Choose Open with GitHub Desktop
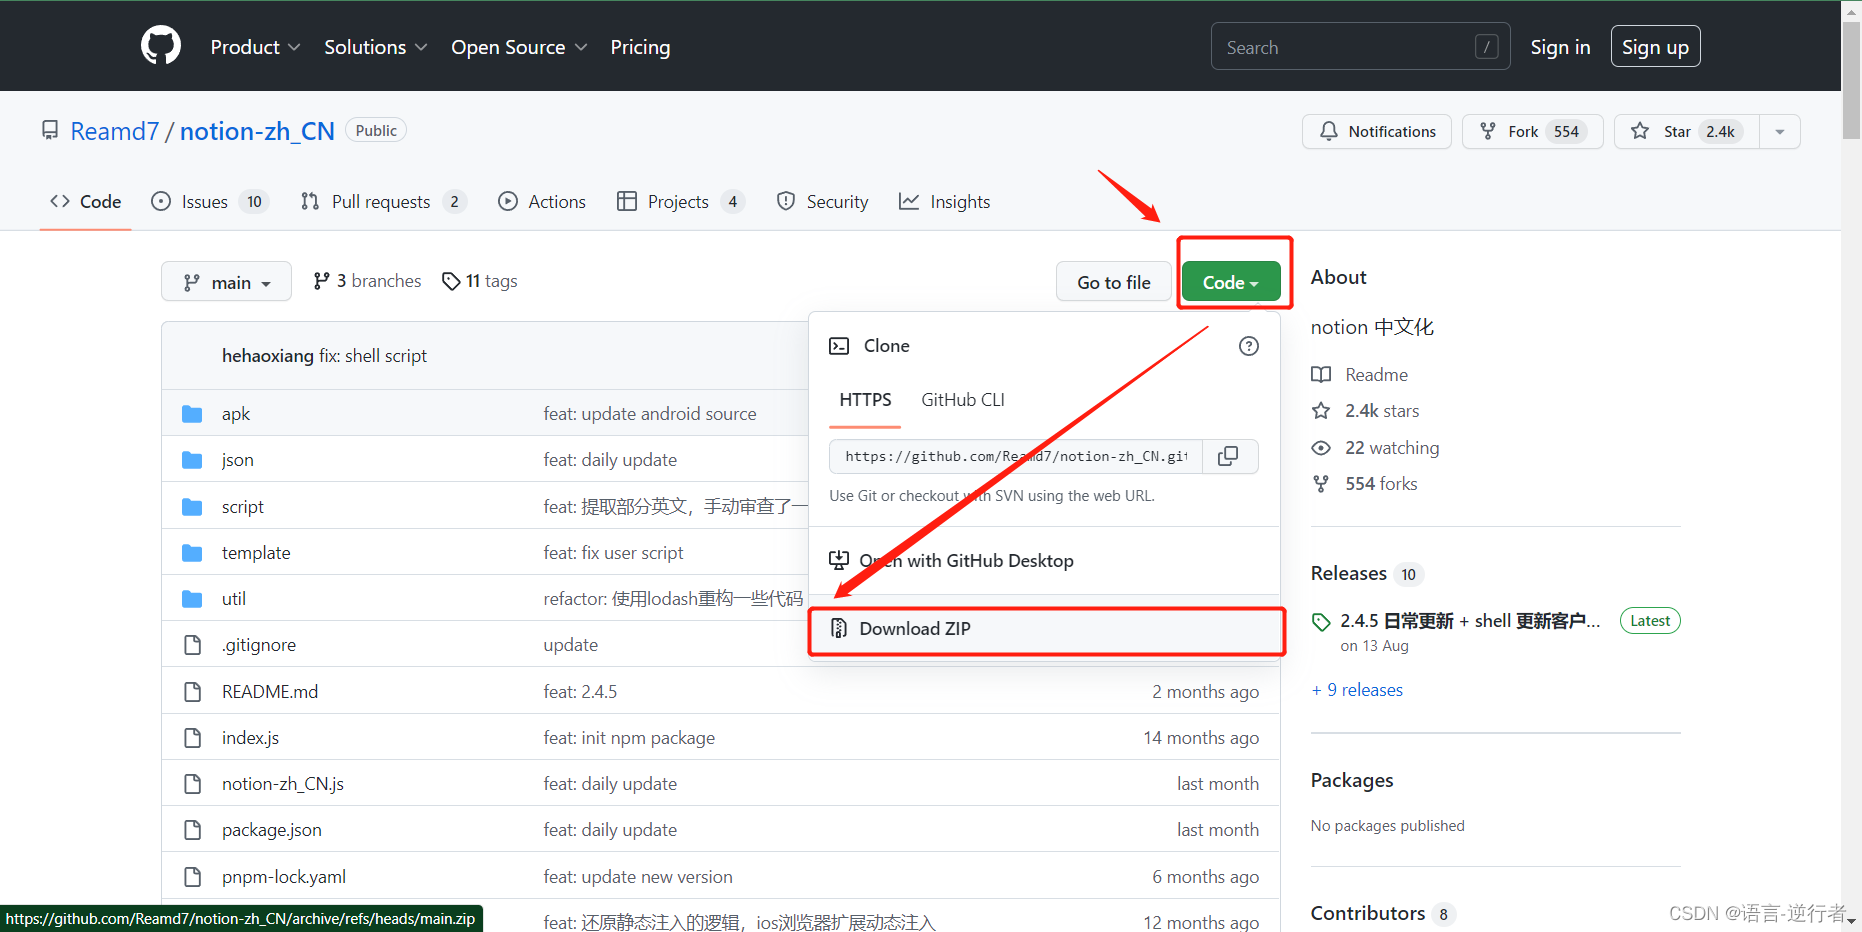 coord(1044,561)
